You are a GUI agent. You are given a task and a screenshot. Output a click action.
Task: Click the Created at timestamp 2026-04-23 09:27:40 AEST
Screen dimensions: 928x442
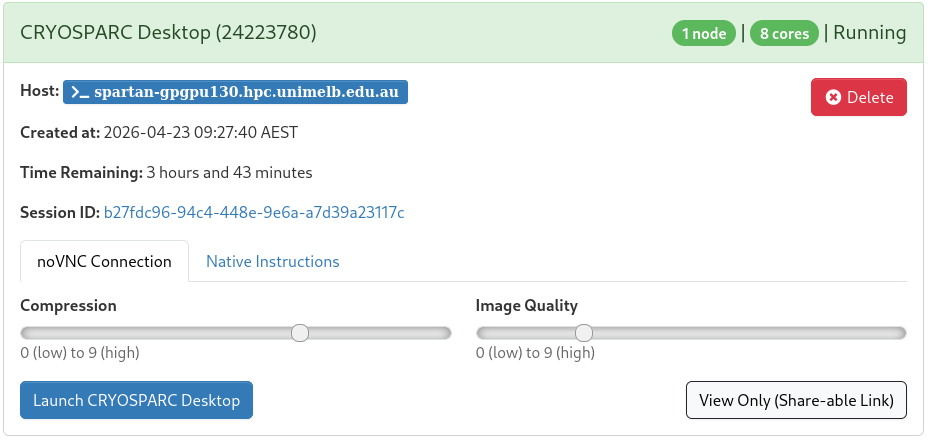pyautogui.click(x=201, y=132)
